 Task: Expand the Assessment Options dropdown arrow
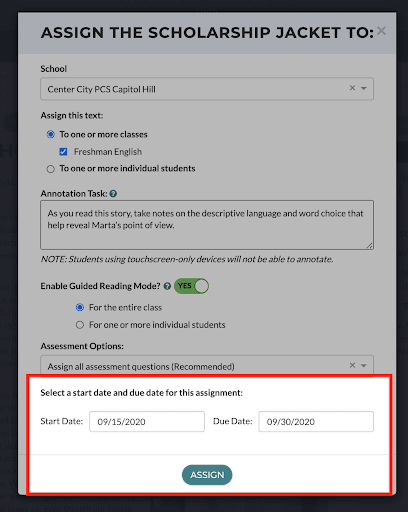[364, 366]
